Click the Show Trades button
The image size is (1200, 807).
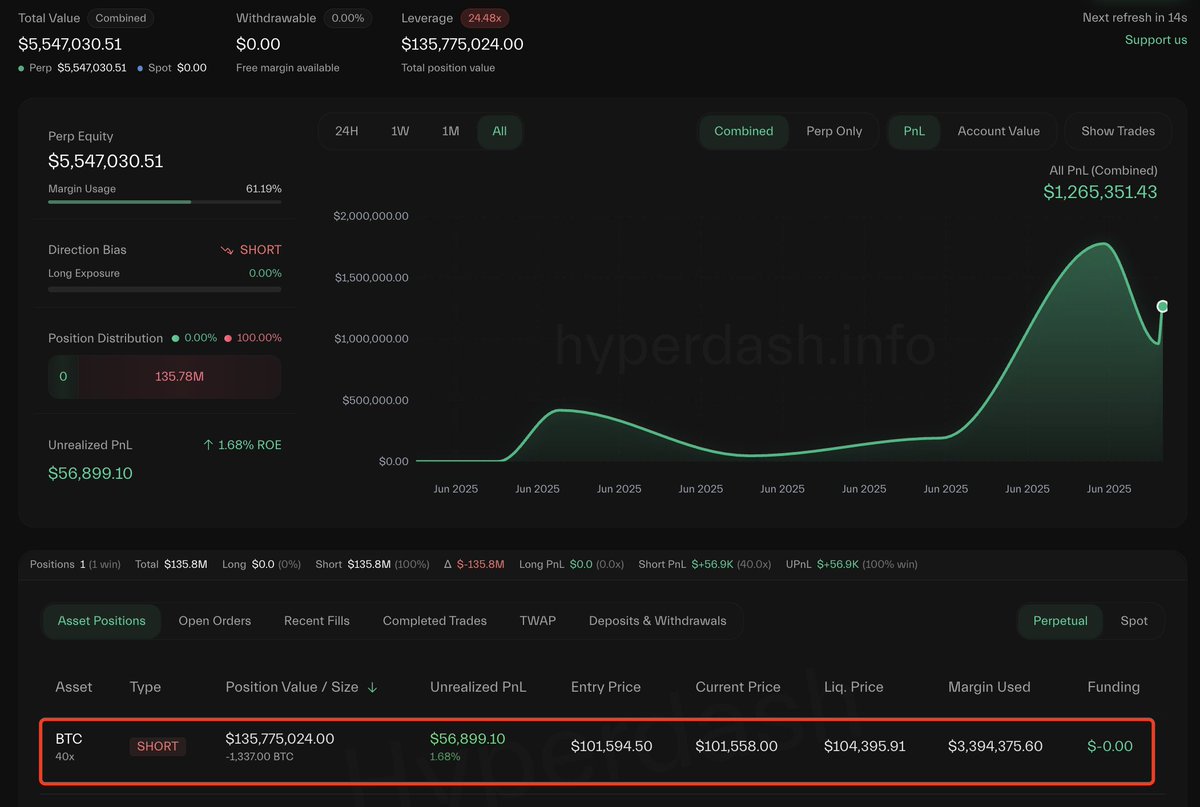[1117, 131]
